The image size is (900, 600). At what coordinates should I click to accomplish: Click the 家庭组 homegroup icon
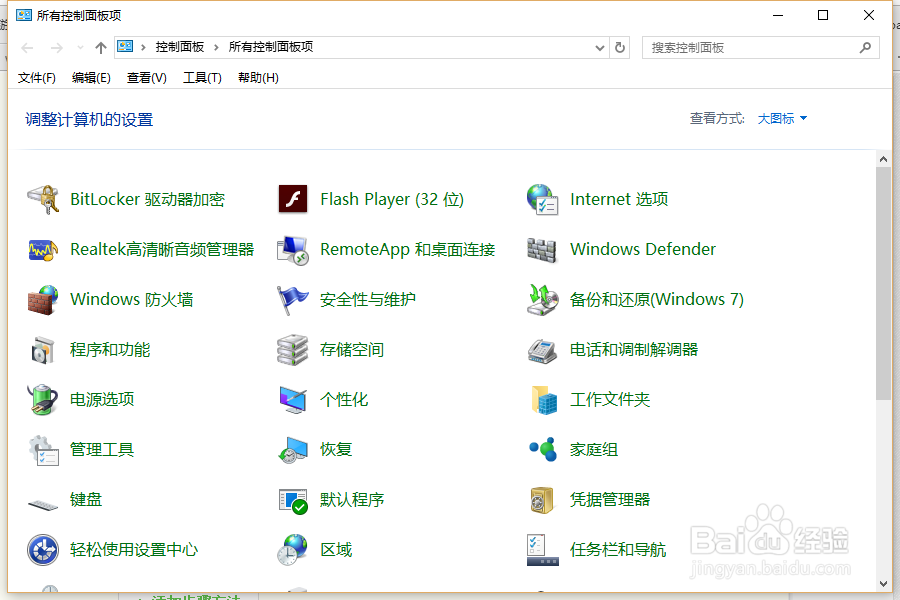click(543, 450)
